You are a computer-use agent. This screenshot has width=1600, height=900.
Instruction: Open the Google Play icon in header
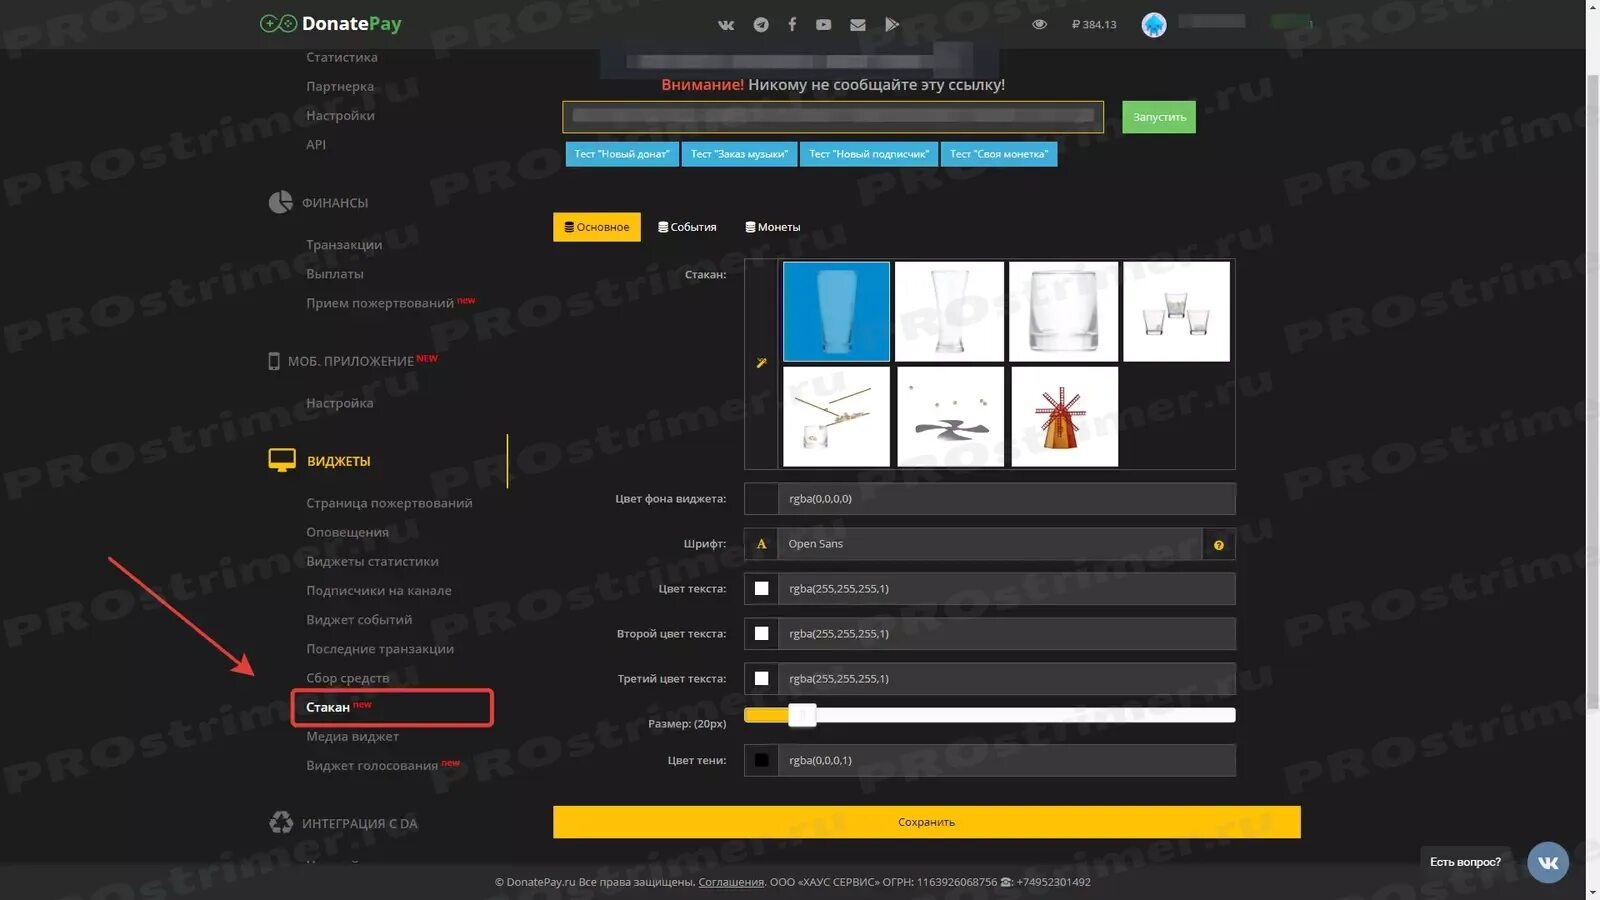coord(892,24)
